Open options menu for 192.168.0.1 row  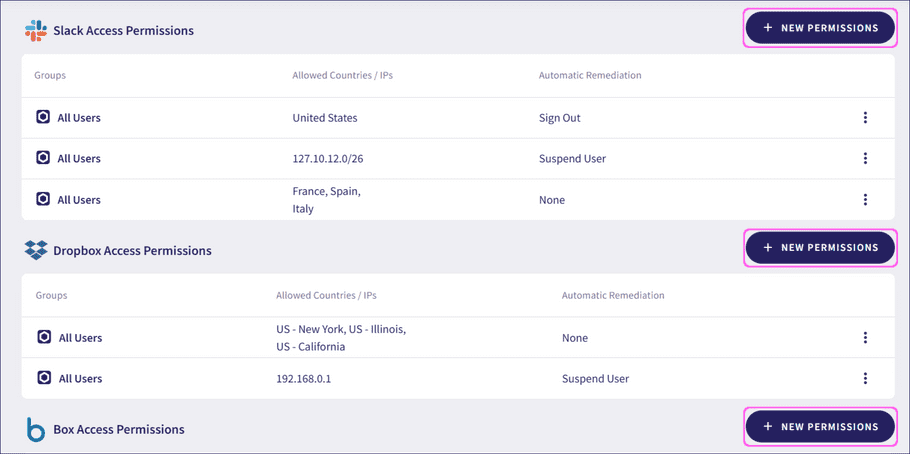click(865, 379)
